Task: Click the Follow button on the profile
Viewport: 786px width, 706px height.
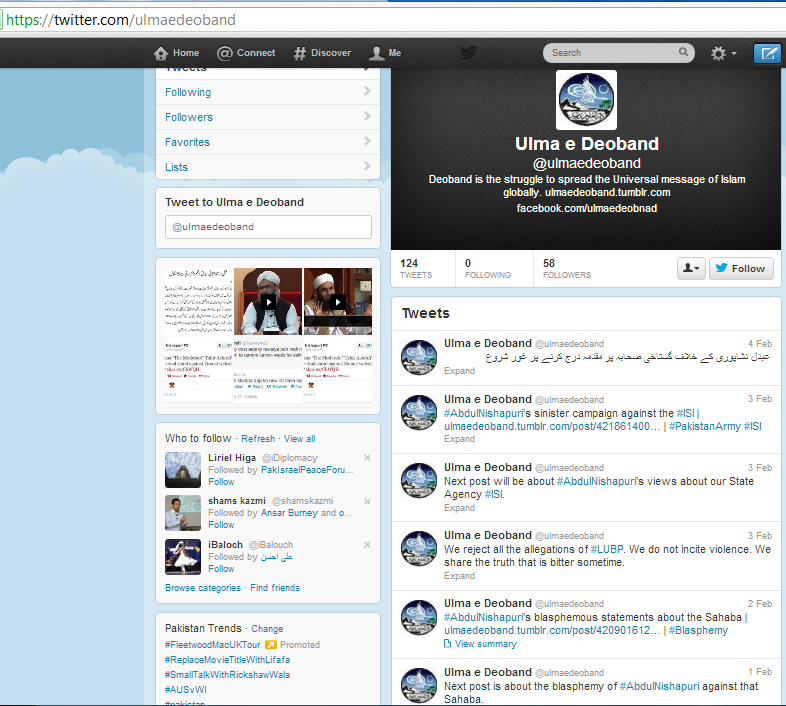Action: (741, 268)
